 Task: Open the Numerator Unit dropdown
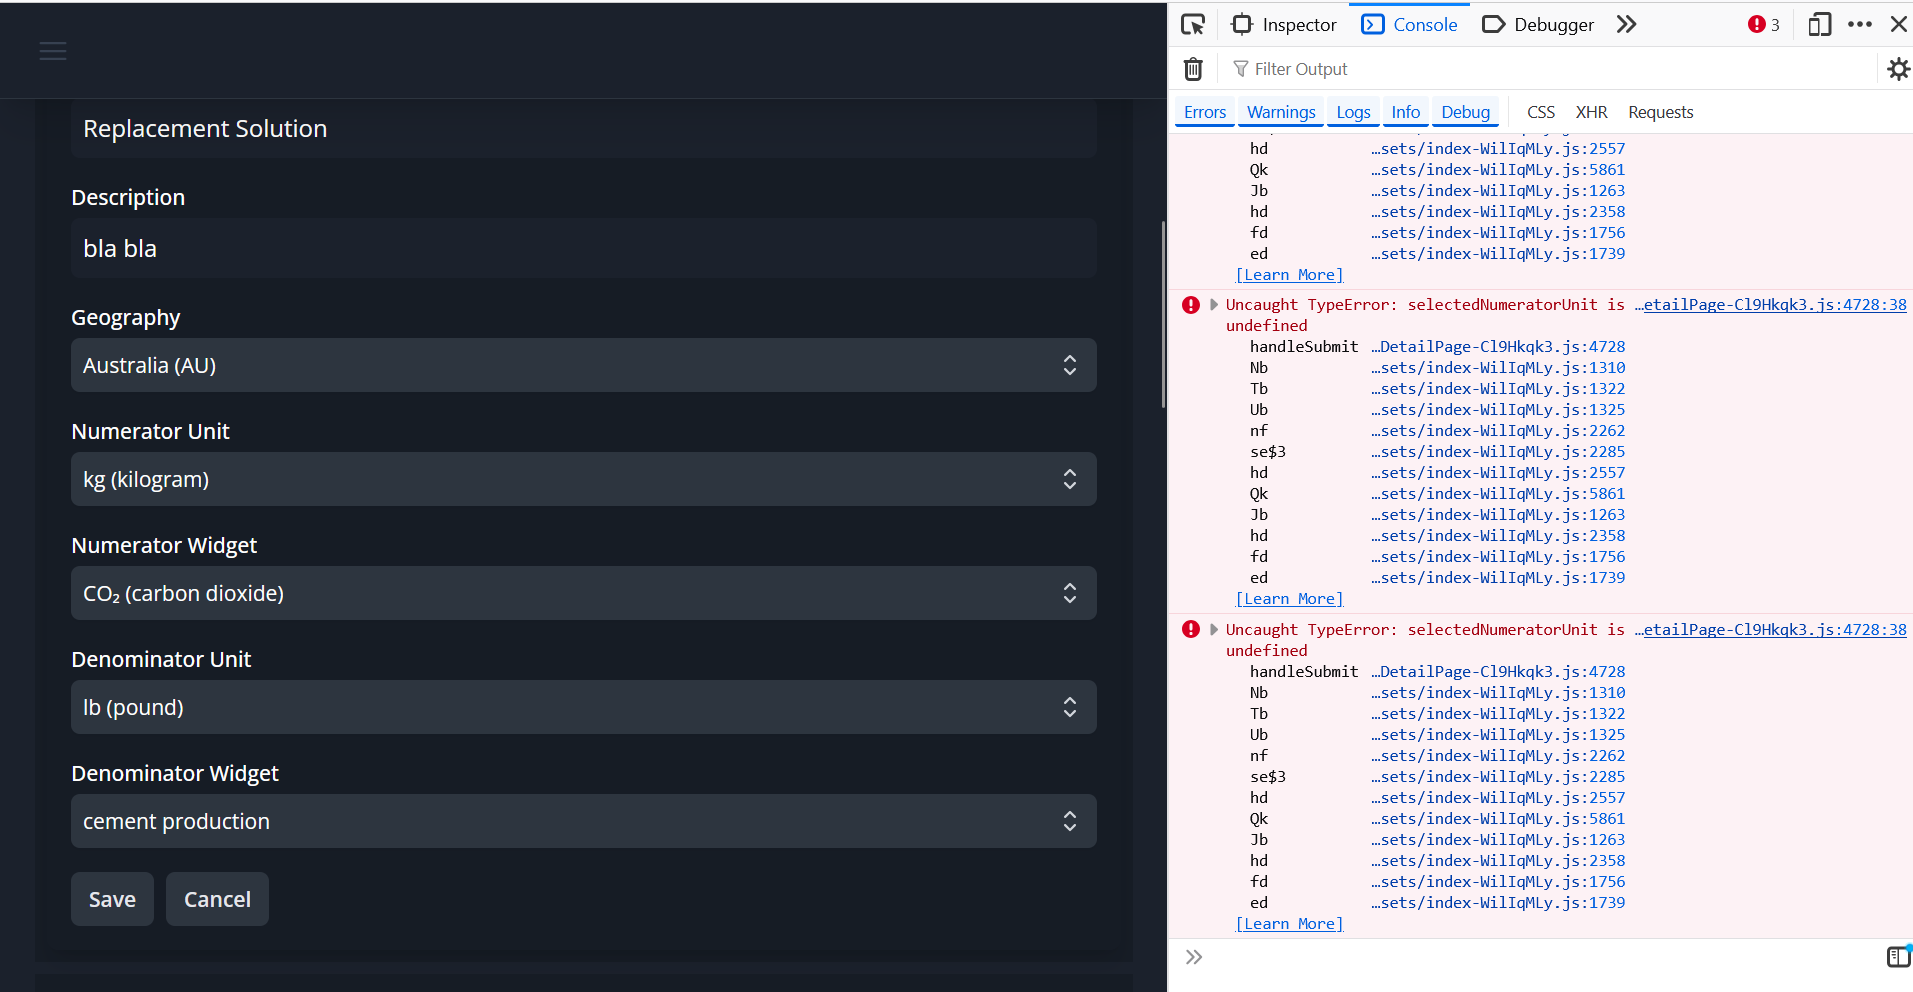pyautogui.click(x=583, y=479)
